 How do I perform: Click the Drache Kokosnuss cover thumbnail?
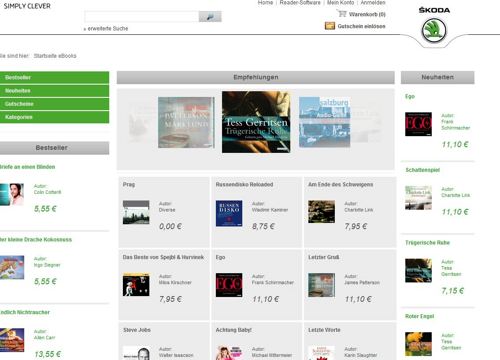point(12,267)
